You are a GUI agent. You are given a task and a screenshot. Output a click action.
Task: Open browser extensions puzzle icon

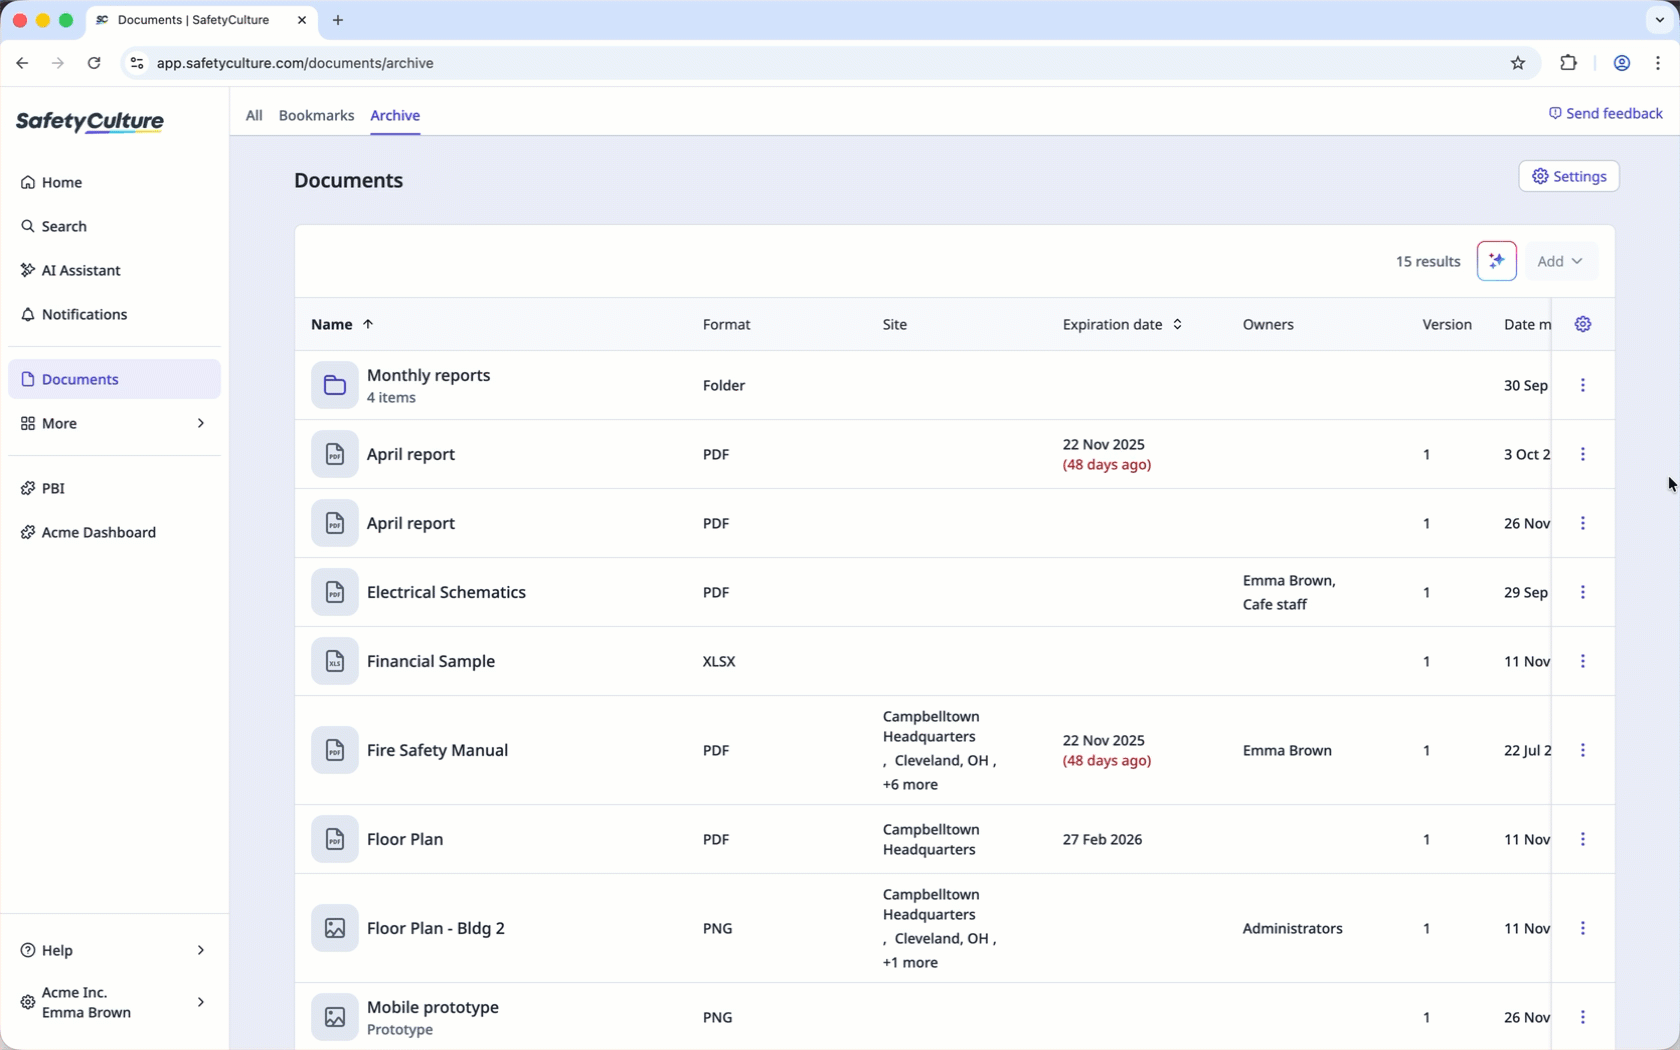[1568, 63]
